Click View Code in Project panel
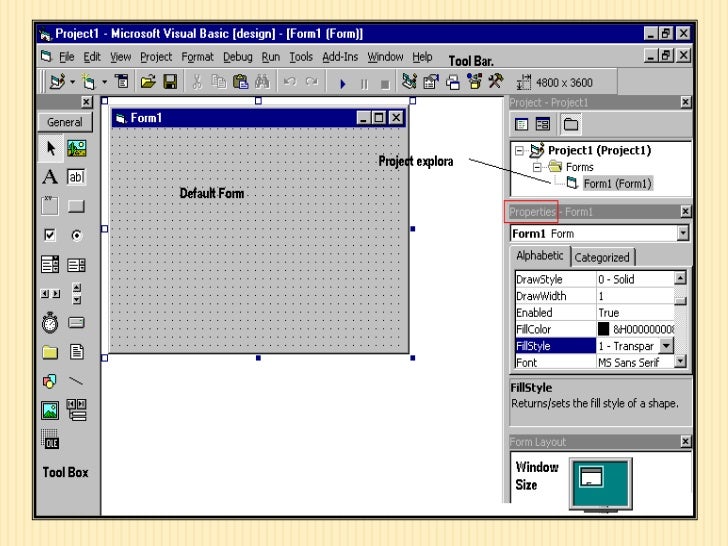 coord(521,124)
